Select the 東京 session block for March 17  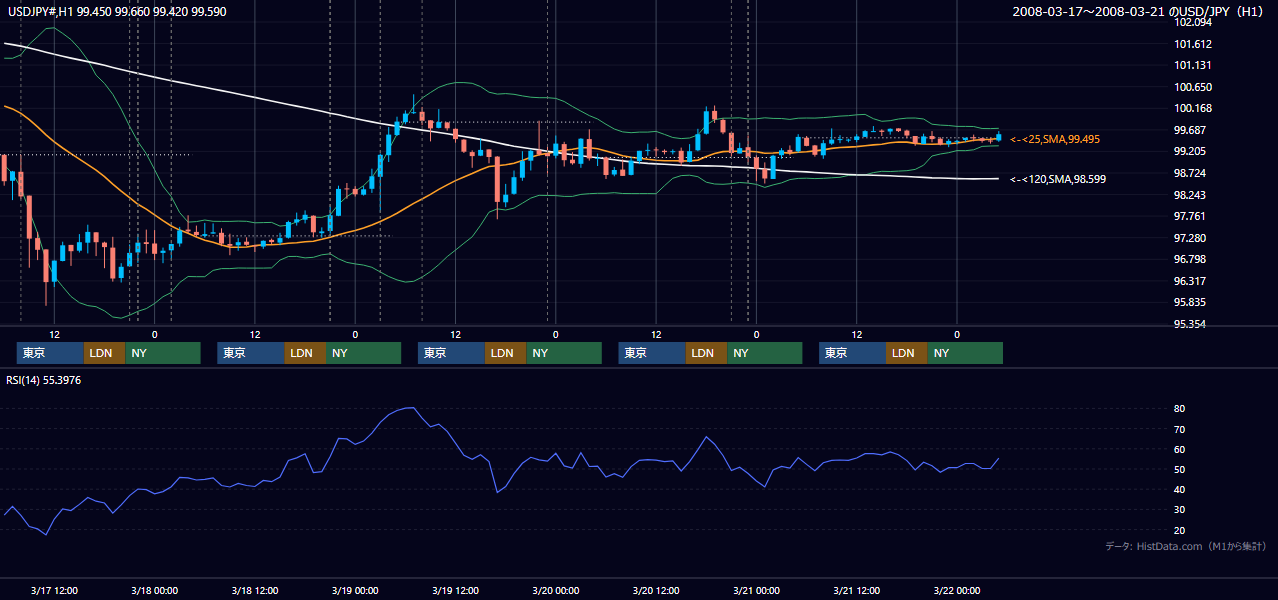pyautogui.click(x=50, y=353)
